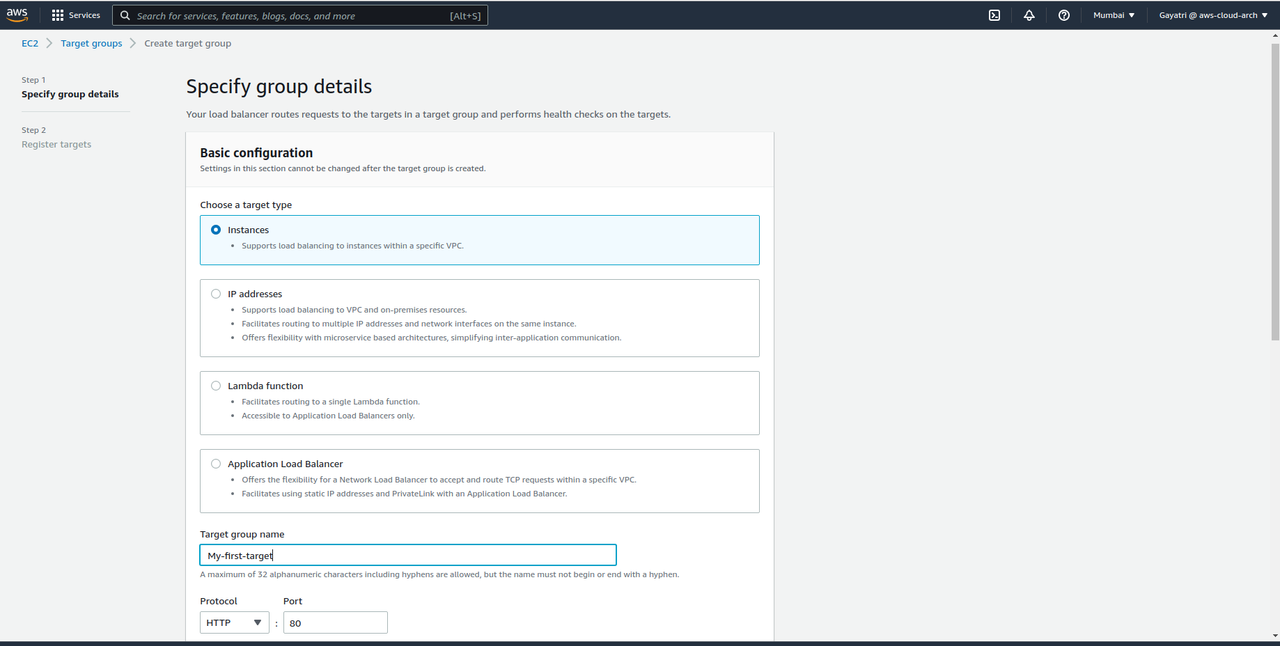Go to EC2 breadcrumb link
This screenshot has width=1280, height=646.
click(30, 43)
